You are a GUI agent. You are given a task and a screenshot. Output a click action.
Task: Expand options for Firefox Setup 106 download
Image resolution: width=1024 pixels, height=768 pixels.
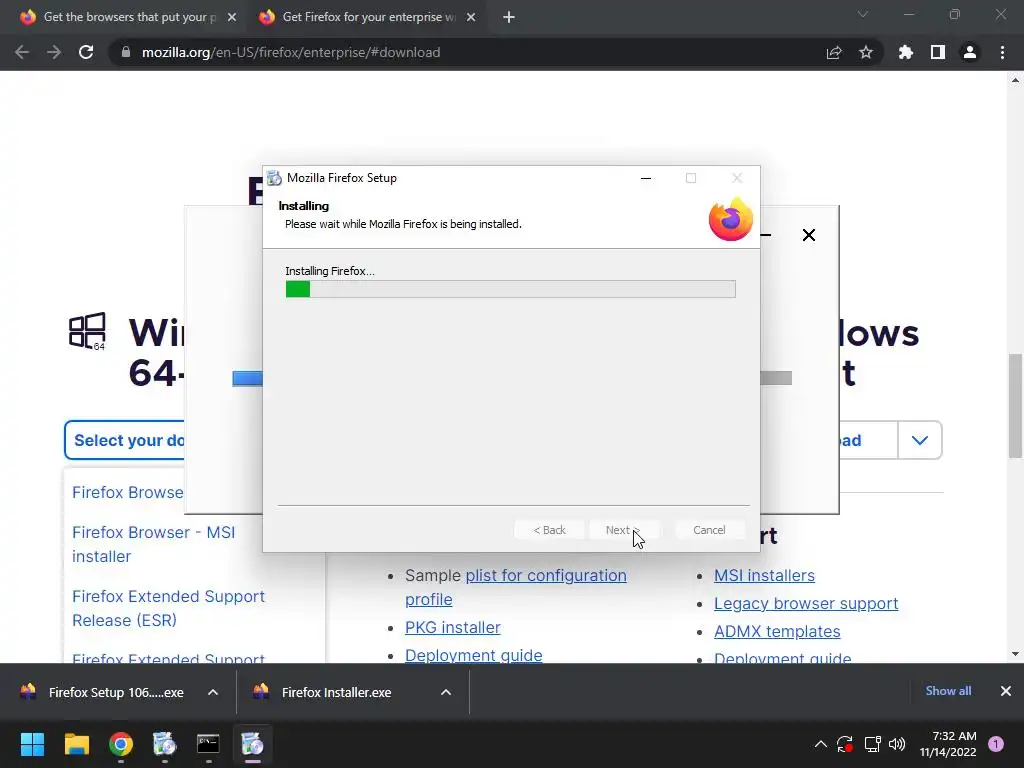213,692
